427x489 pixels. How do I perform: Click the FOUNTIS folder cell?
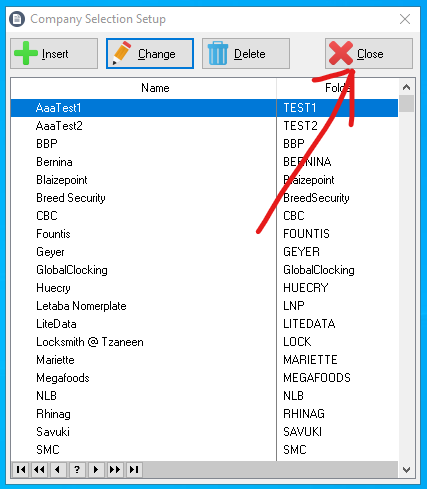pos(306,234)
